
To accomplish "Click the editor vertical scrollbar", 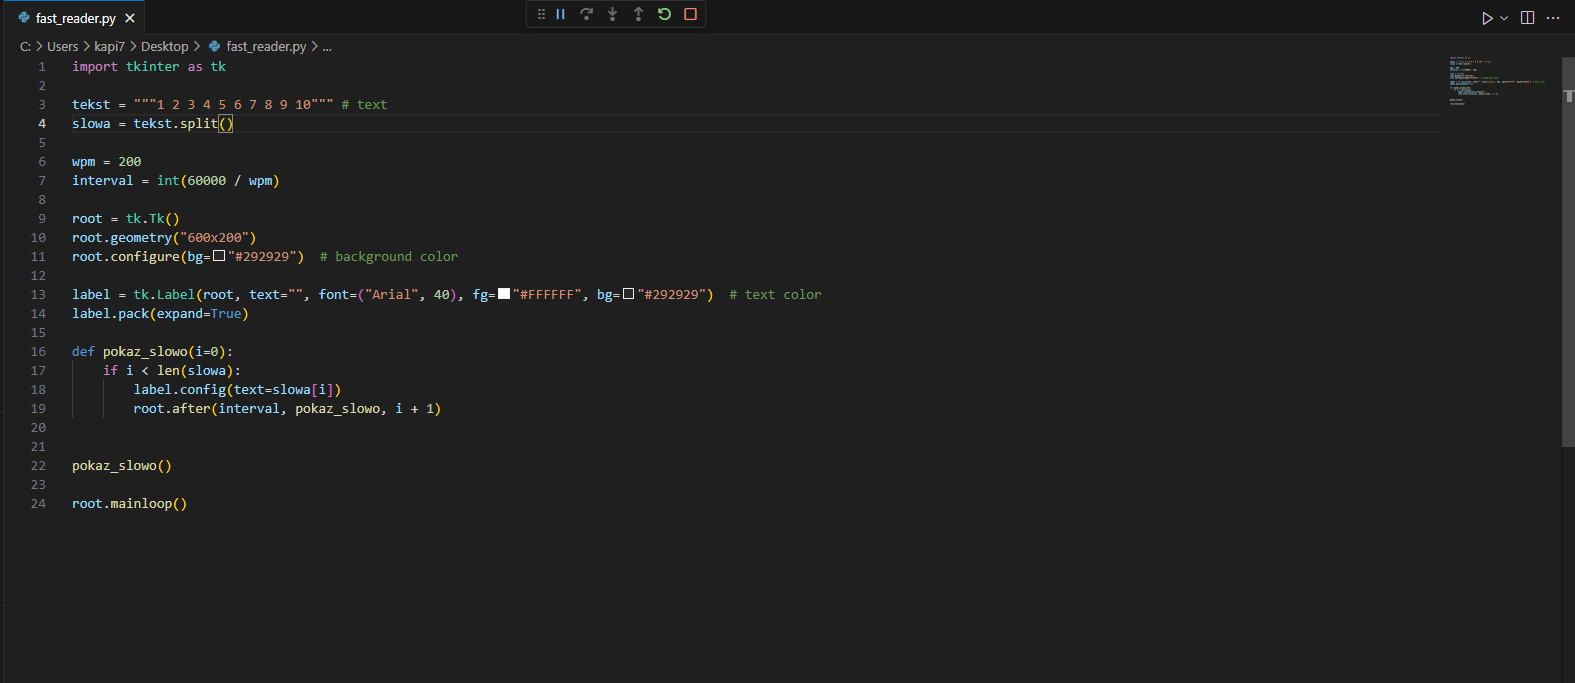I will click(1568, 250).
